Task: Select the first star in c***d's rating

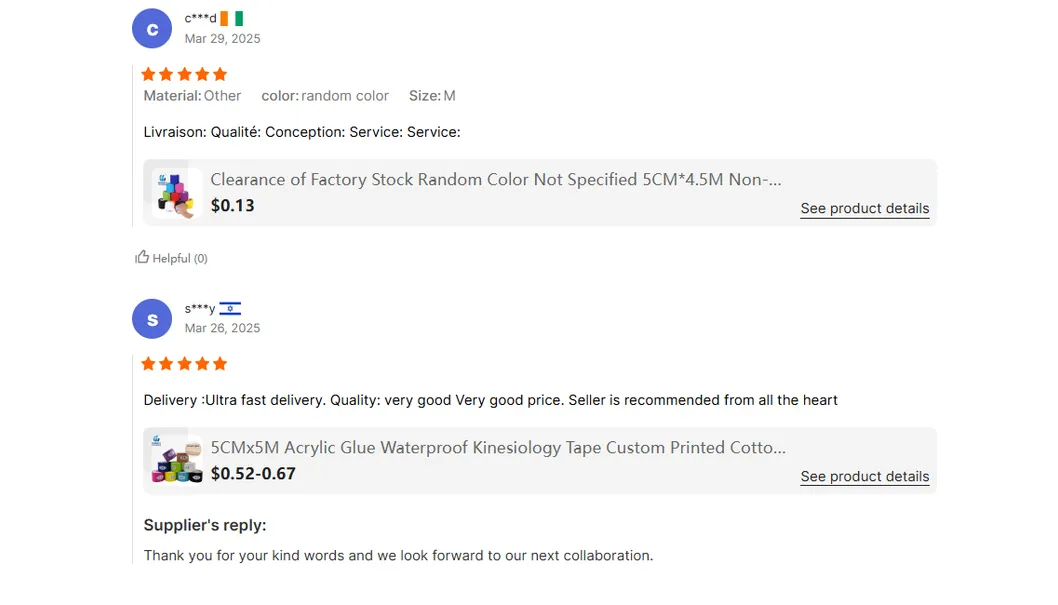Action: [x=147, y=73]
